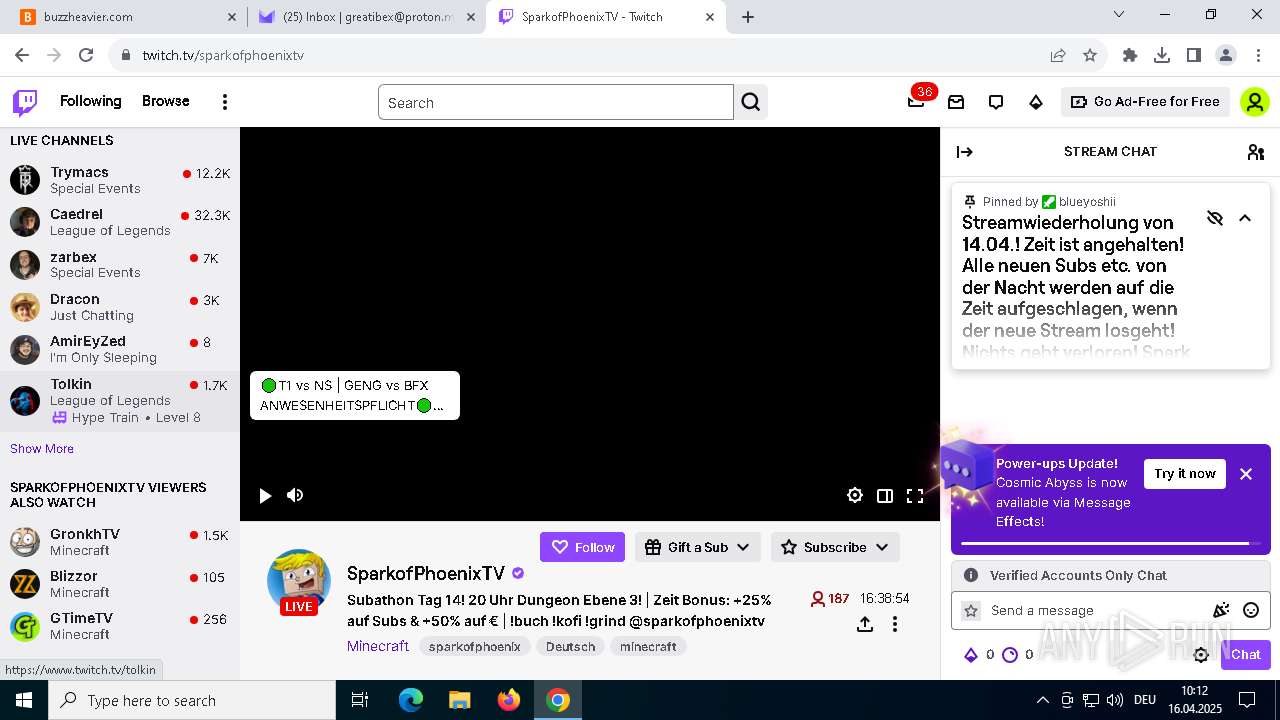Open GronkhTV channel
1280x720 pixels.
coord(120,542)
